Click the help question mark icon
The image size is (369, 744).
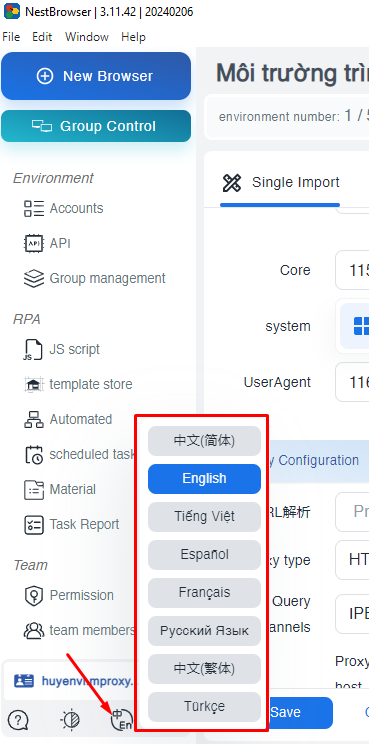coord(18,721)
